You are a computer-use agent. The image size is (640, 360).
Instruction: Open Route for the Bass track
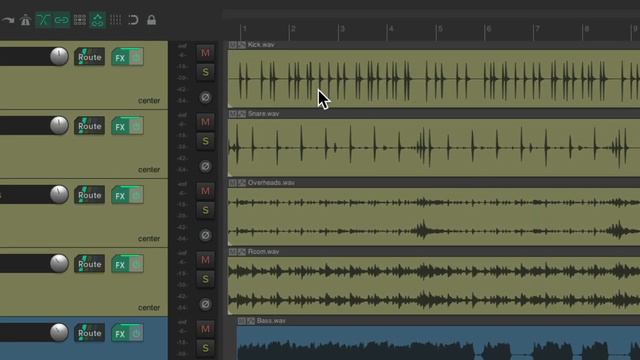pos(89,333)
